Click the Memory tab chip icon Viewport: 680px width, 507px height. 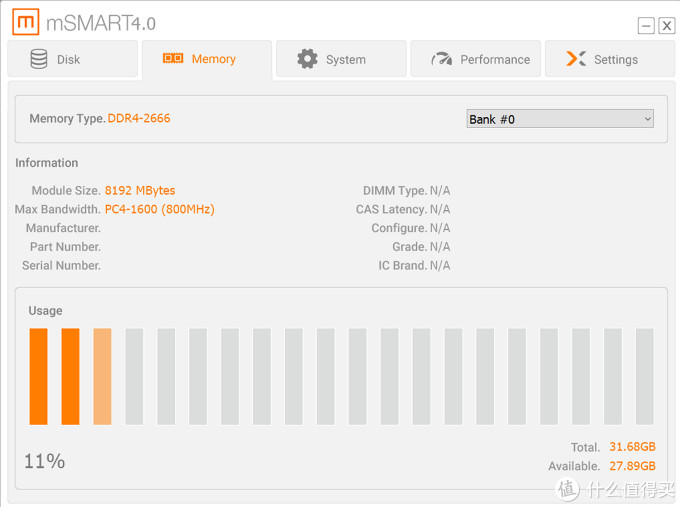(x=173, y=59)
